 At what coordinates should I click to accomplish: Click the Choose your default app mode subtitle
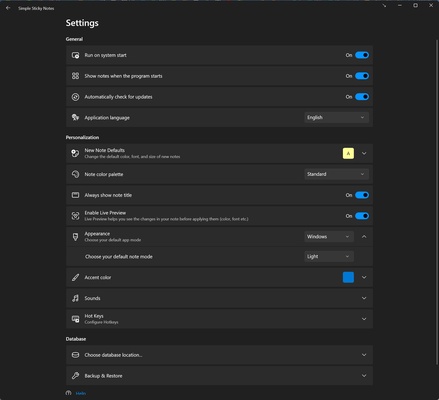tap(113, 240)
